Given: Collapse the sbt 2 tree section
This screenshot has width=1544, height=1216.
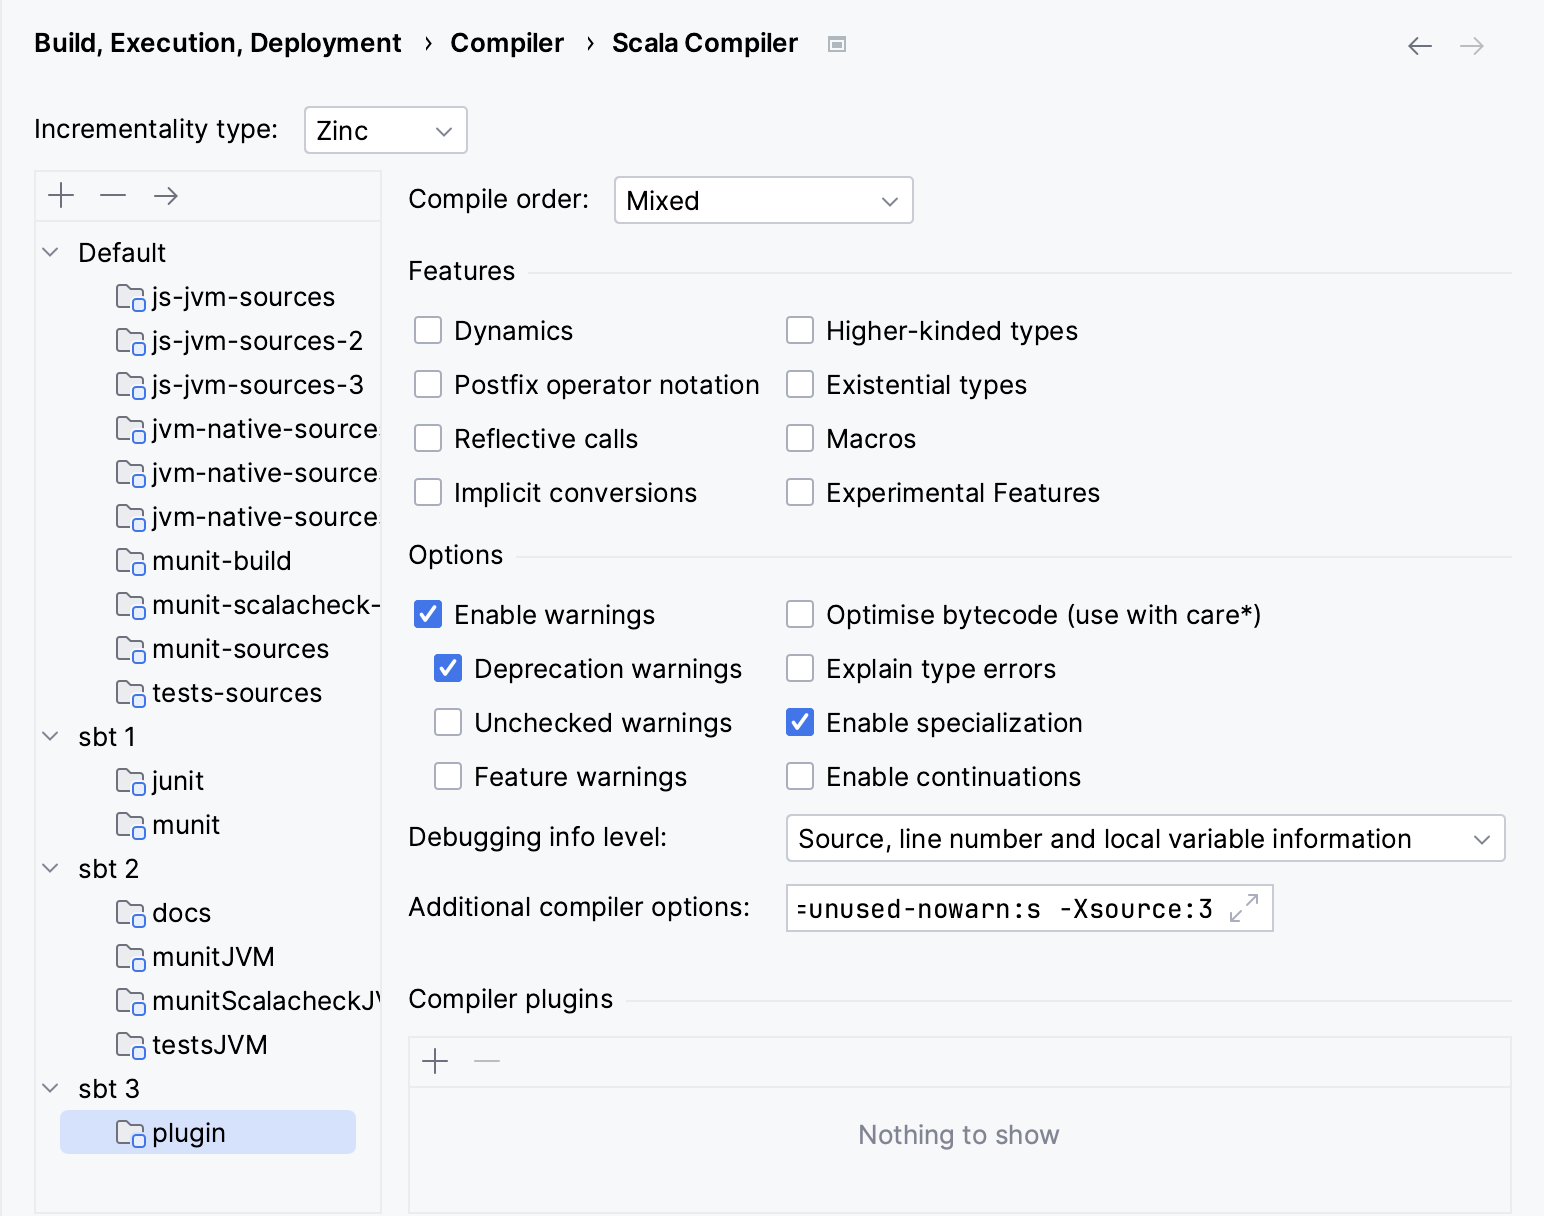Looking at the screenshot, I should tap(50, 869).
